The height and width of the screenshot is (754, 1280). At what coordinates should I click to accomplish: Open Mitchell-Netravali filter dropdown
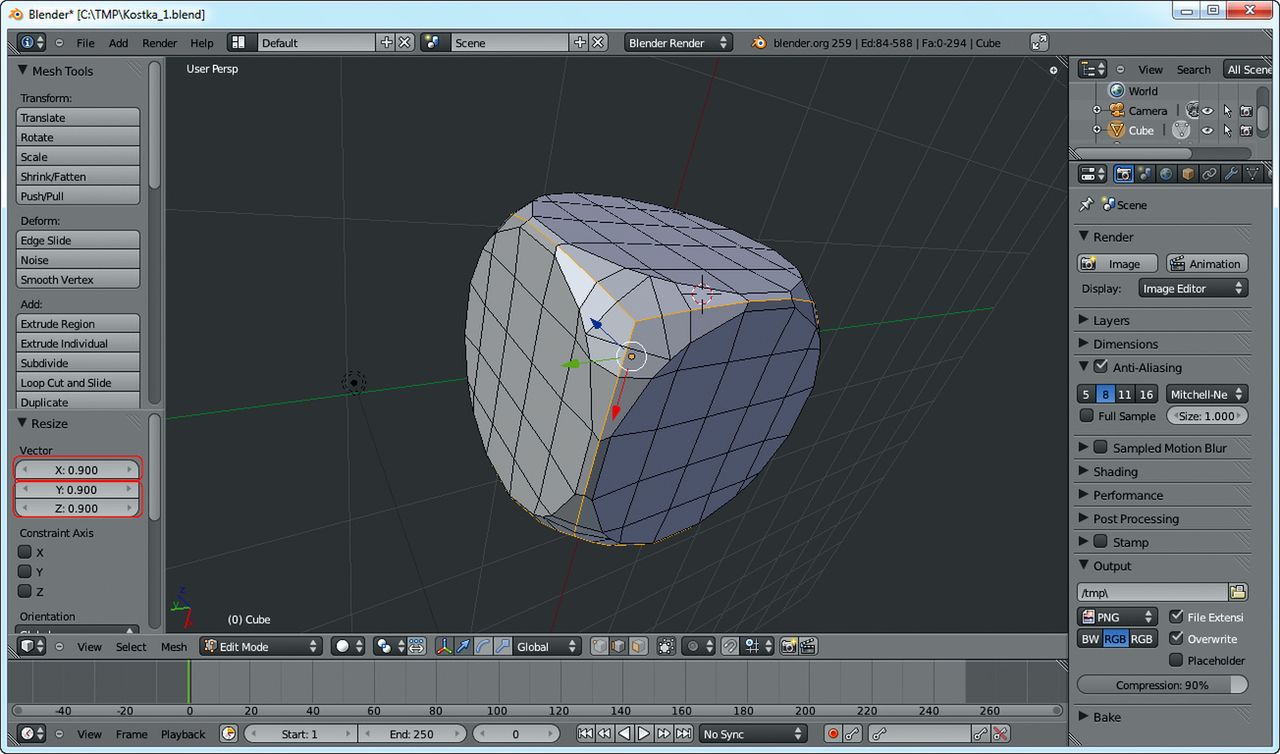click(x=1207, y=394)
